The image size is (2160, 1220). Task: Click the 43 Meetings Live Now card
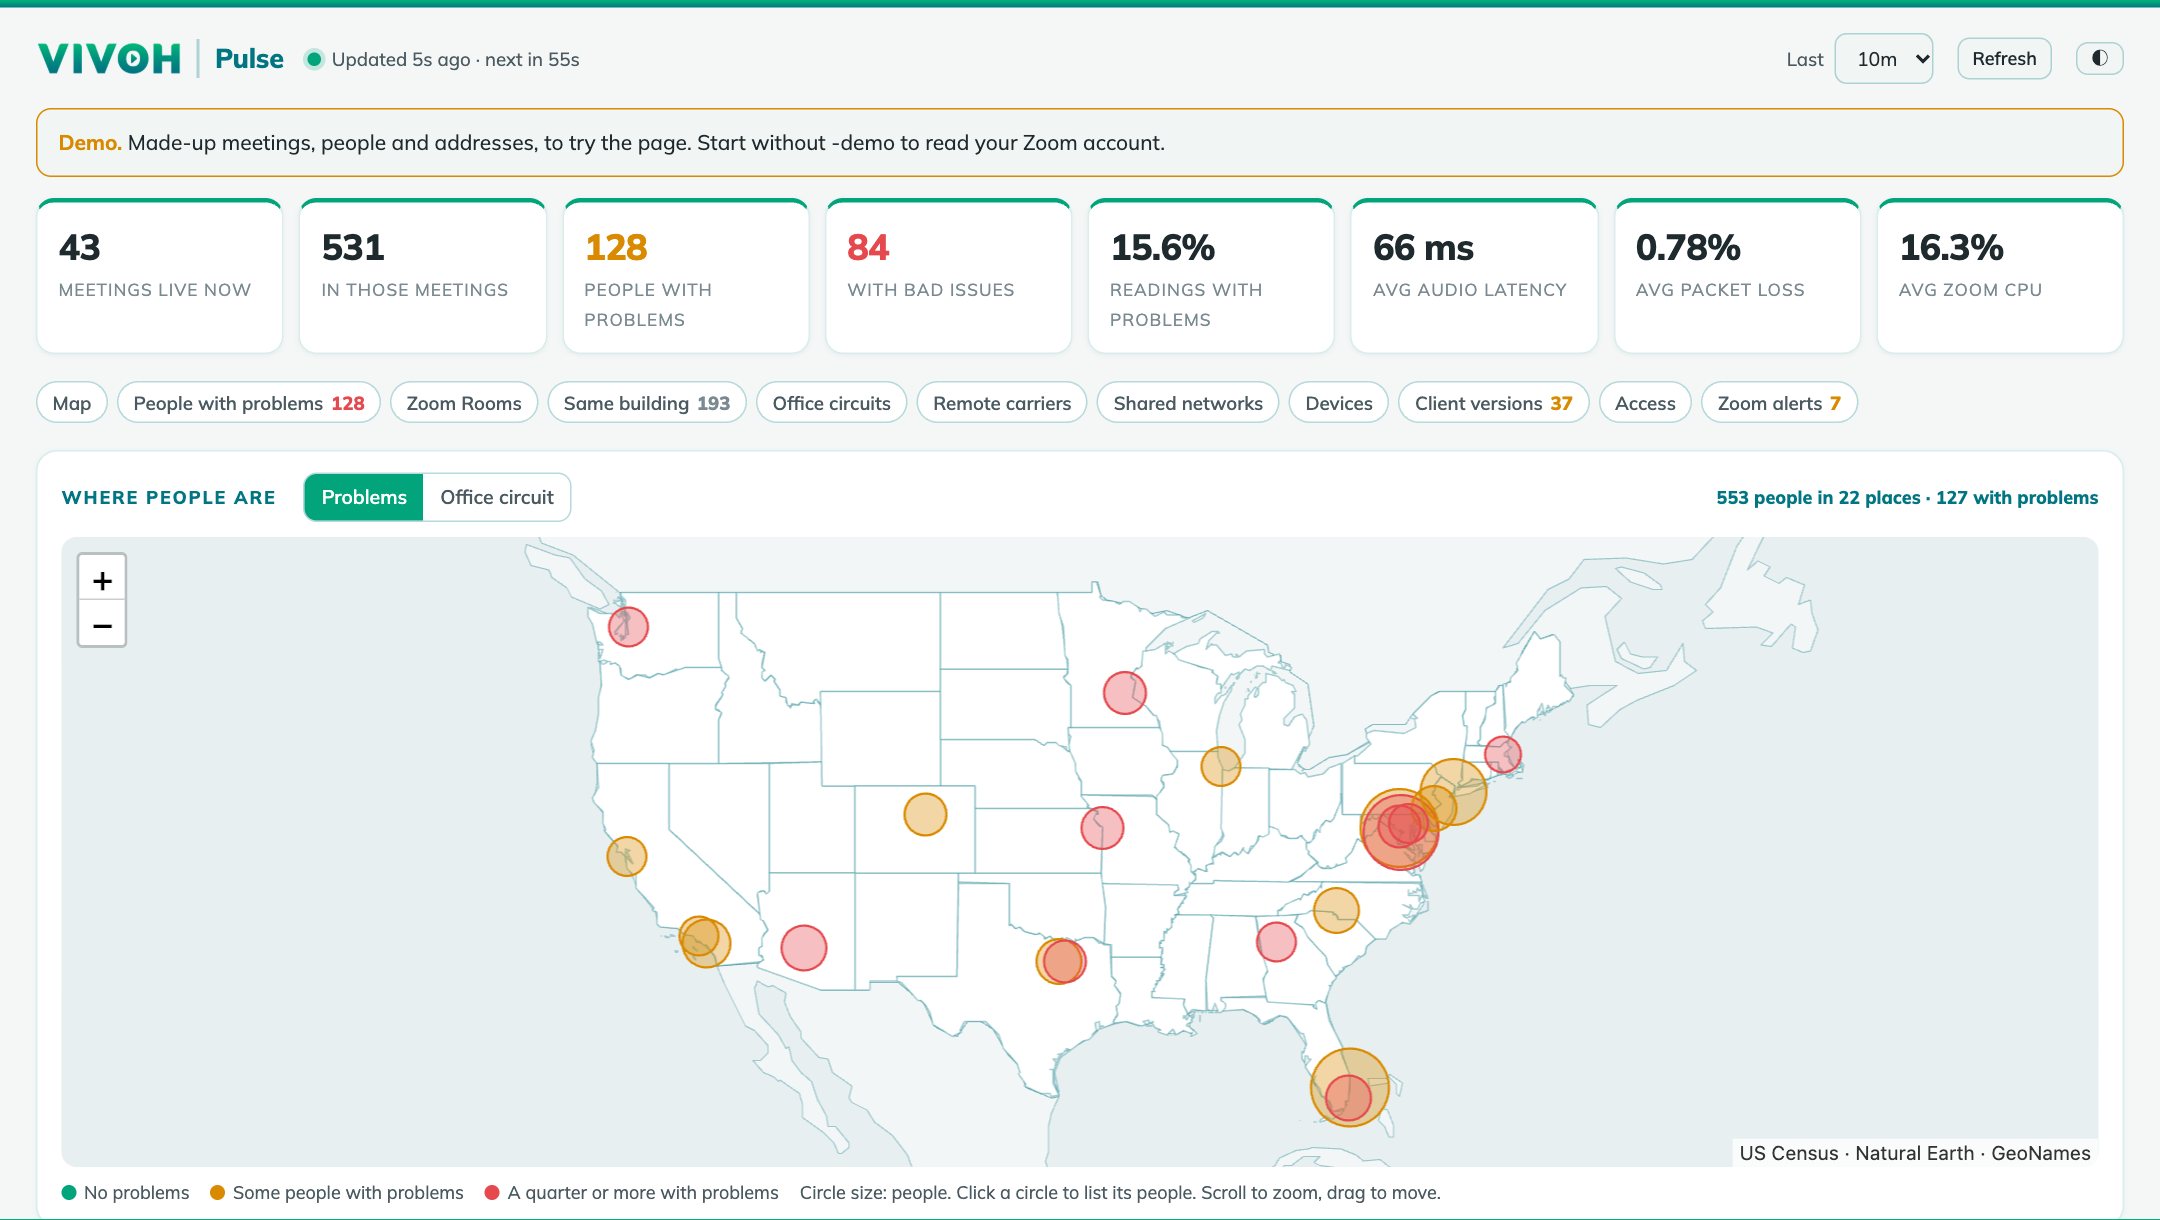click(x=160, y=276)
